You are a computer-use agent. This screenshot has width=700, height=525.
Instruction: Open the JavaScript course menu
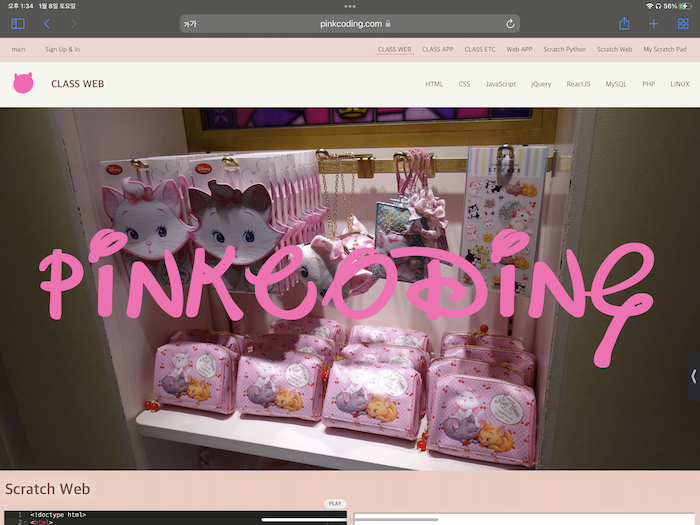tap(500, 84)
